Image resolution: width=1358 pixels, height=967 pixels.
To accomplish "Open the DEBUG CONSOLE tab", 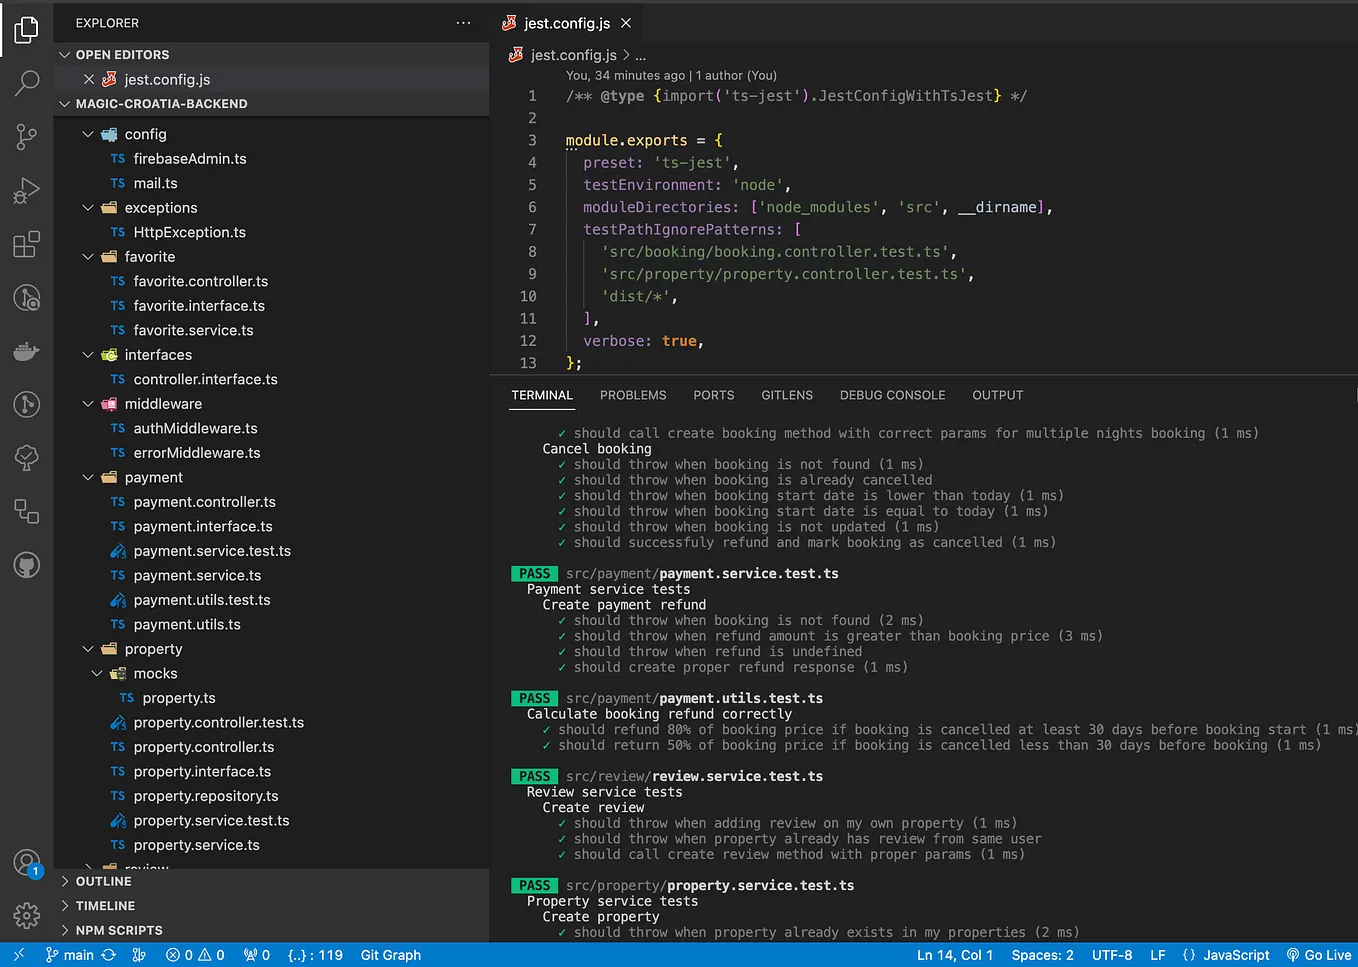I will click(x=892, y=395).
